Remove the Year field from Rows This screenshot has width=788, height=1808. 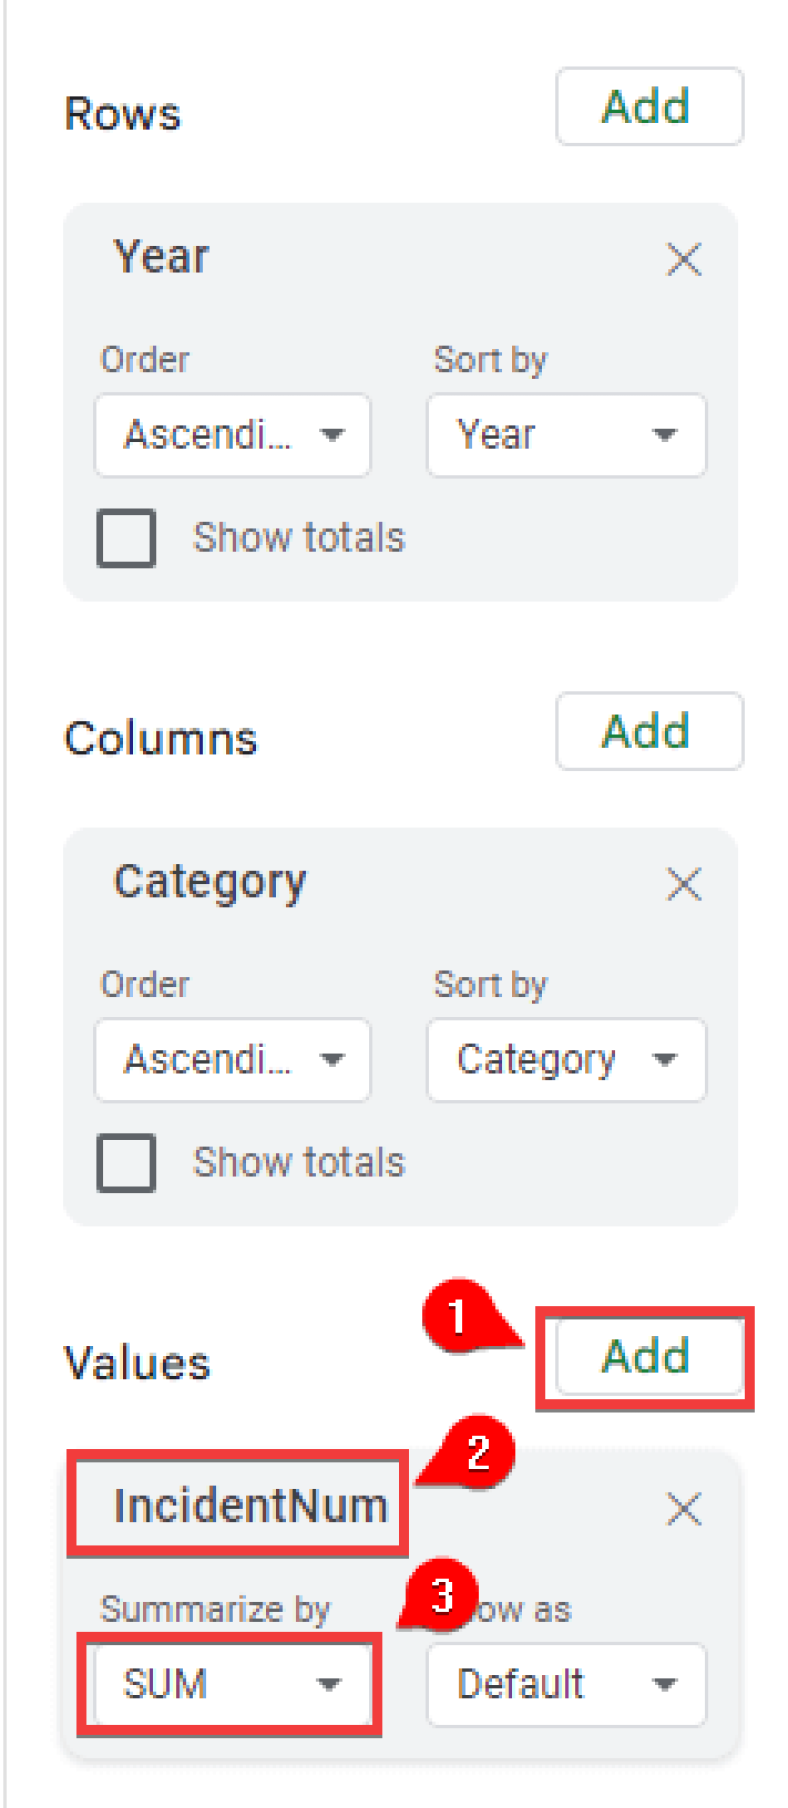(x=683, y=260)
